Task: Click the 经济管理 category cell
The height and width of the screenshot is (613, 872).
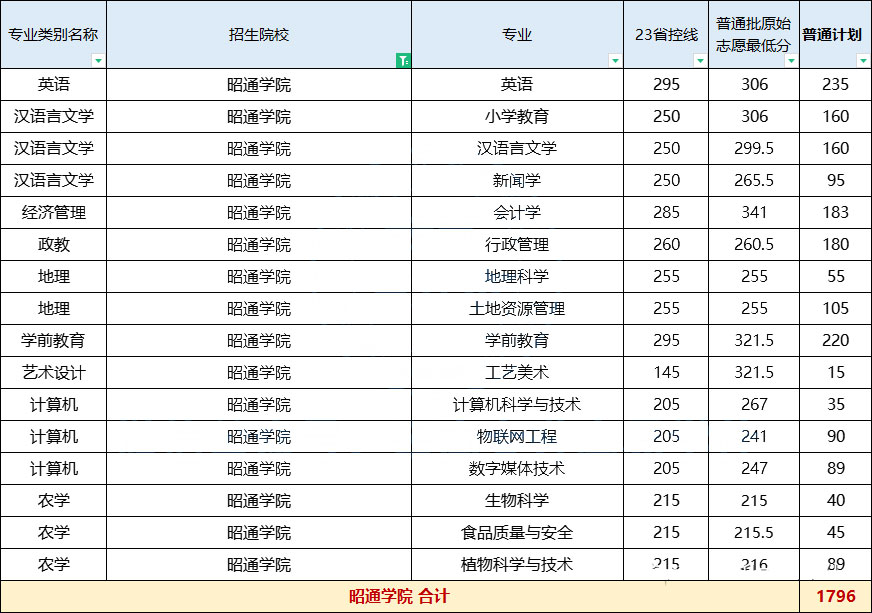Action: pos(54,213)
